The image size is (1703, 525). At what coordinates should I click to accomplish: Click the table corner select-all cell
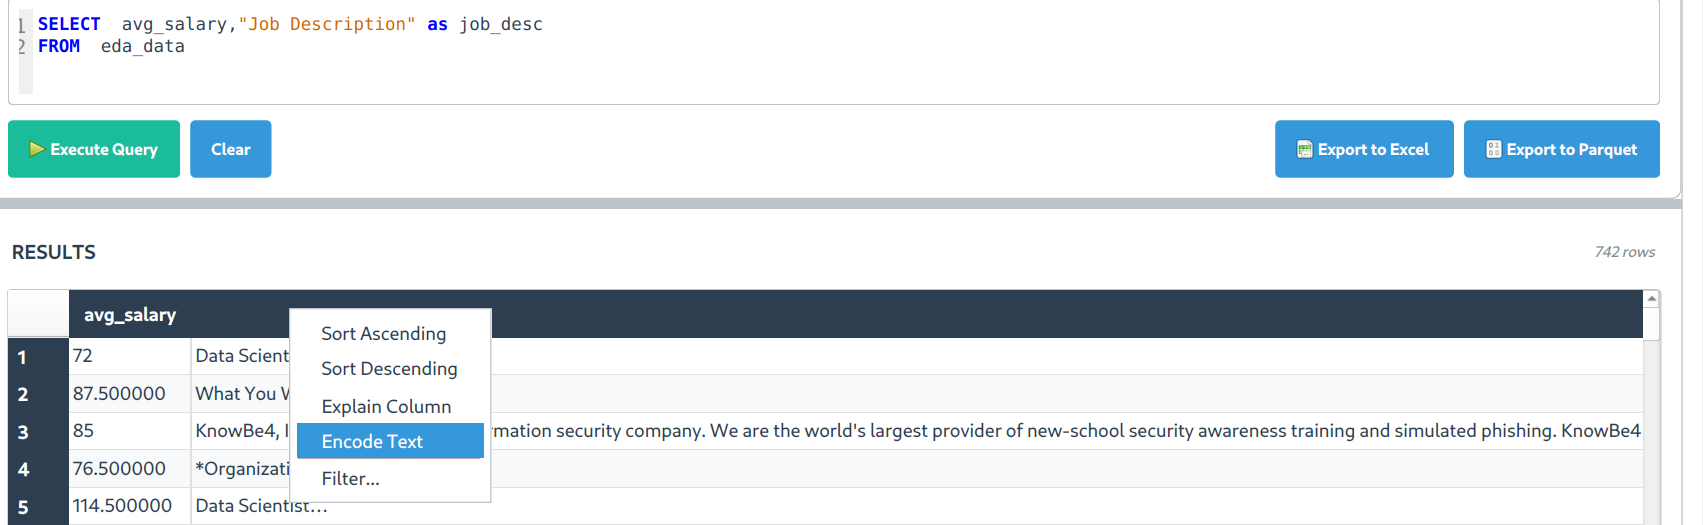[x=38, y=314]
